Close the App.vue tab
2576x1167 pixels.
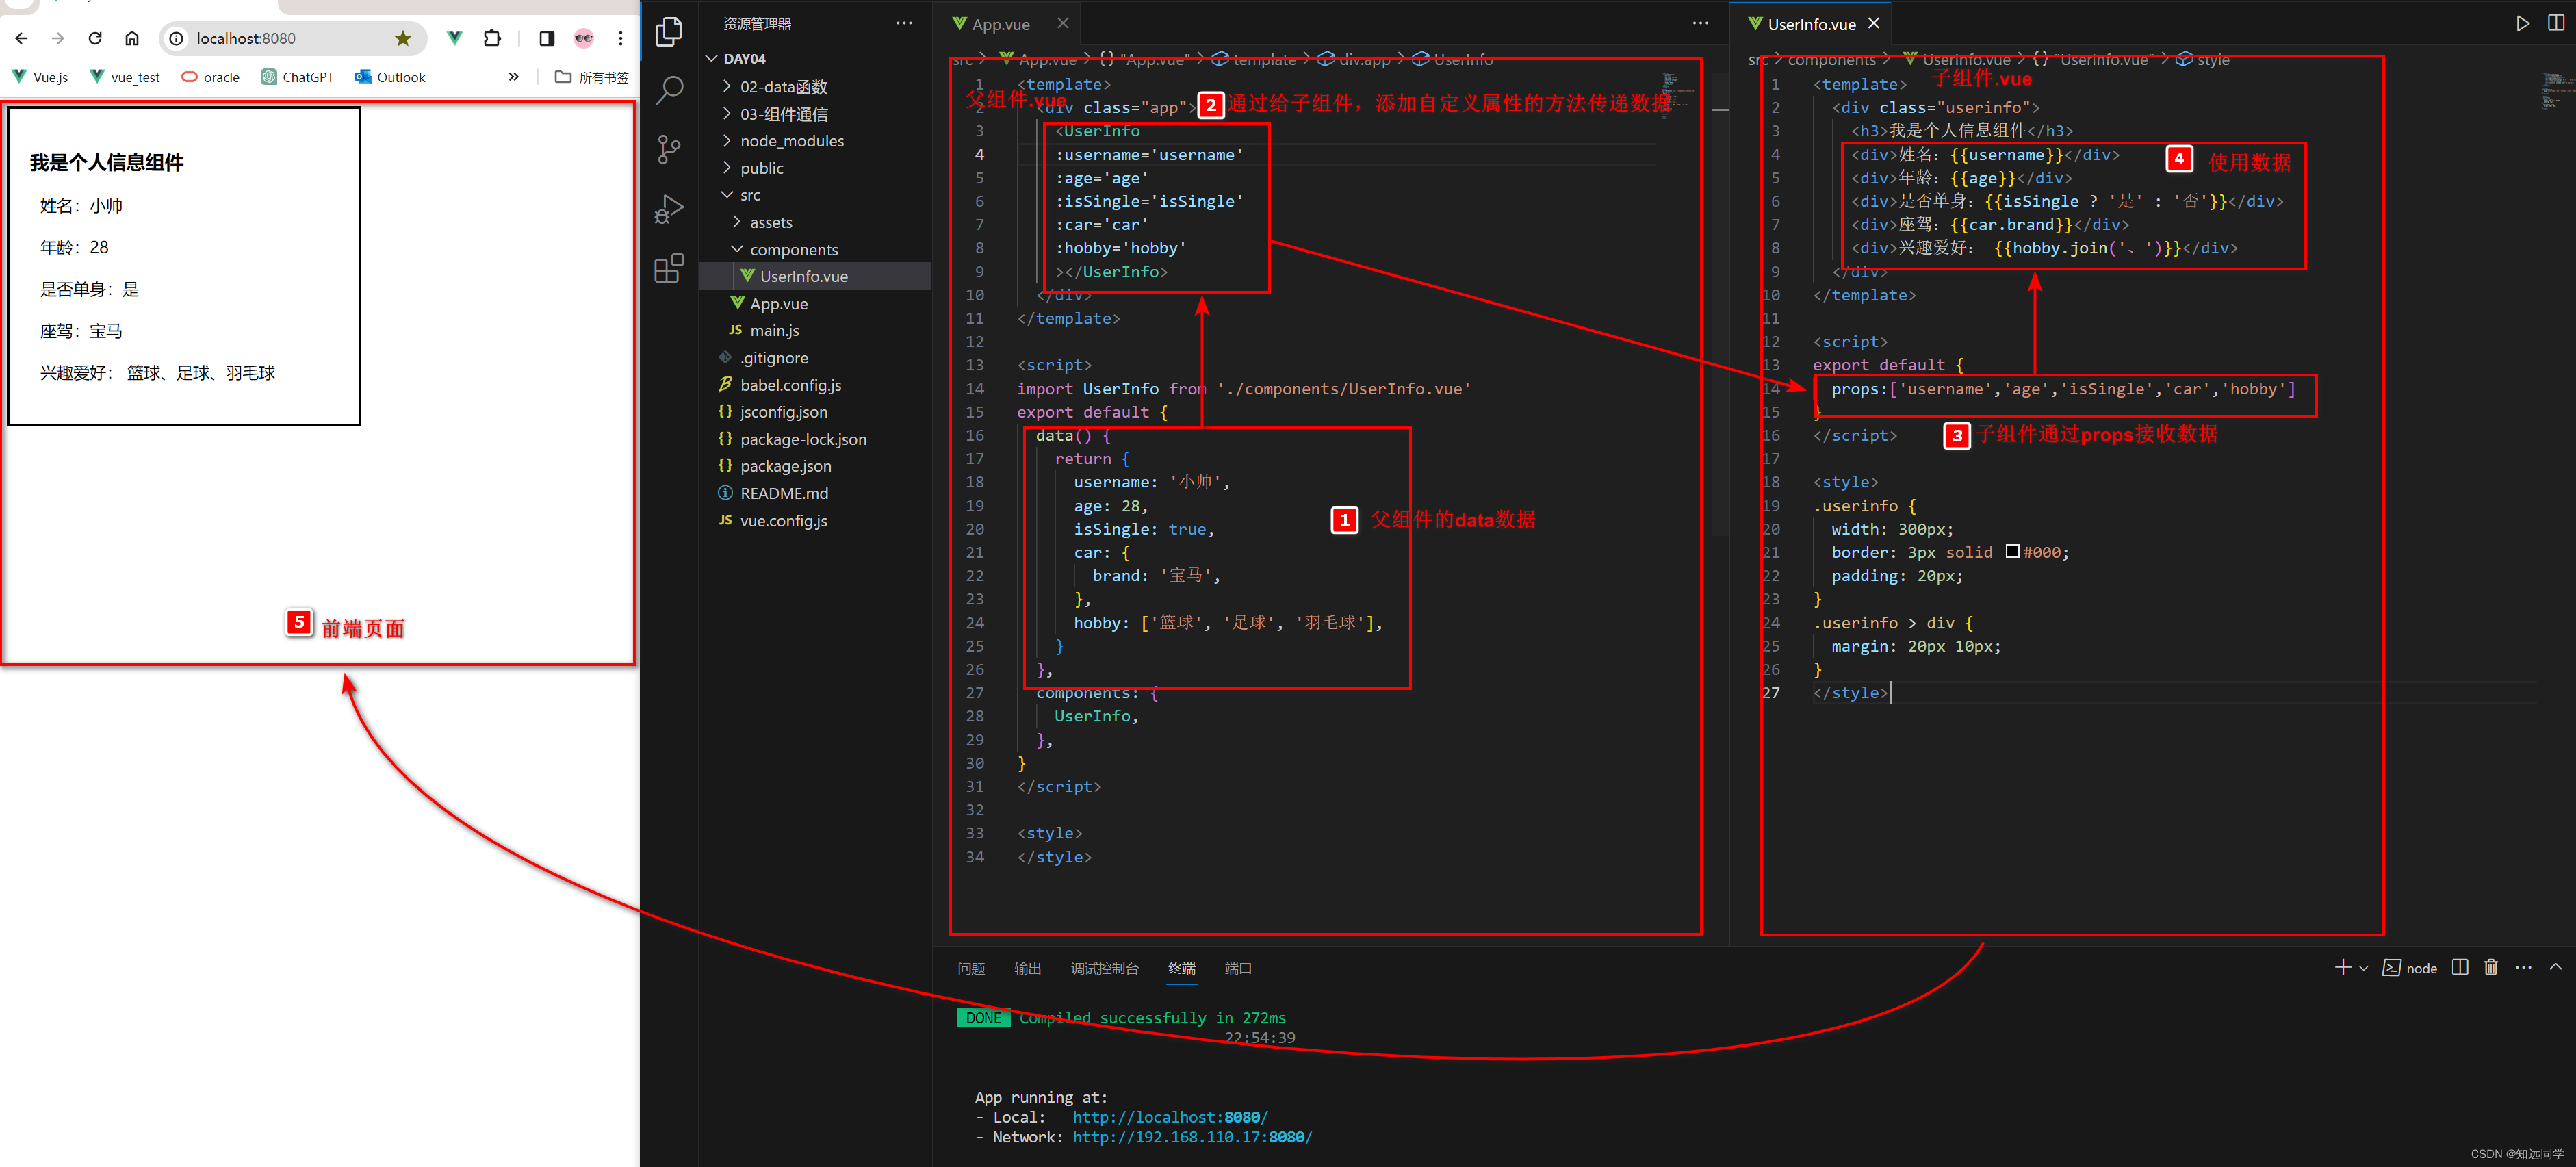coord(1063,23)
